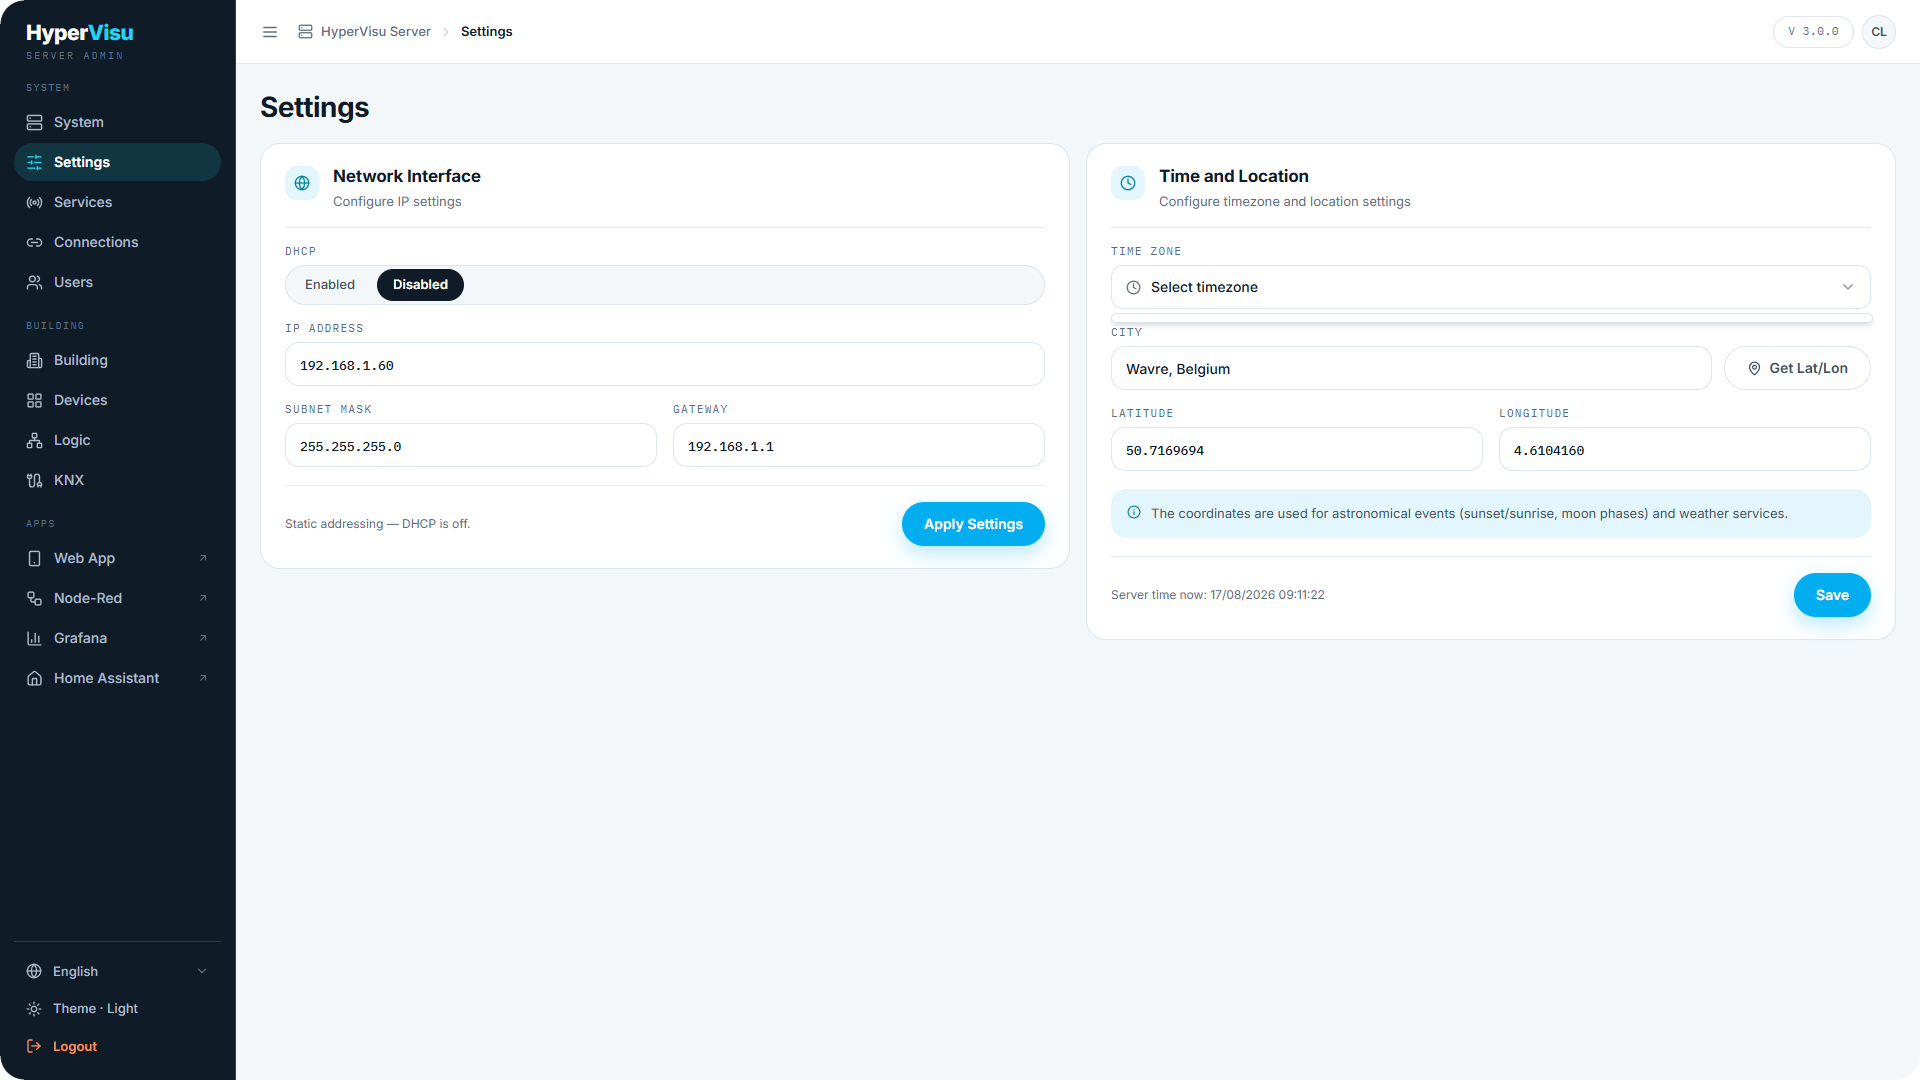Open the Select timezone dropdown
The image size is (1920, 1080).
(x=1490, y=287)
